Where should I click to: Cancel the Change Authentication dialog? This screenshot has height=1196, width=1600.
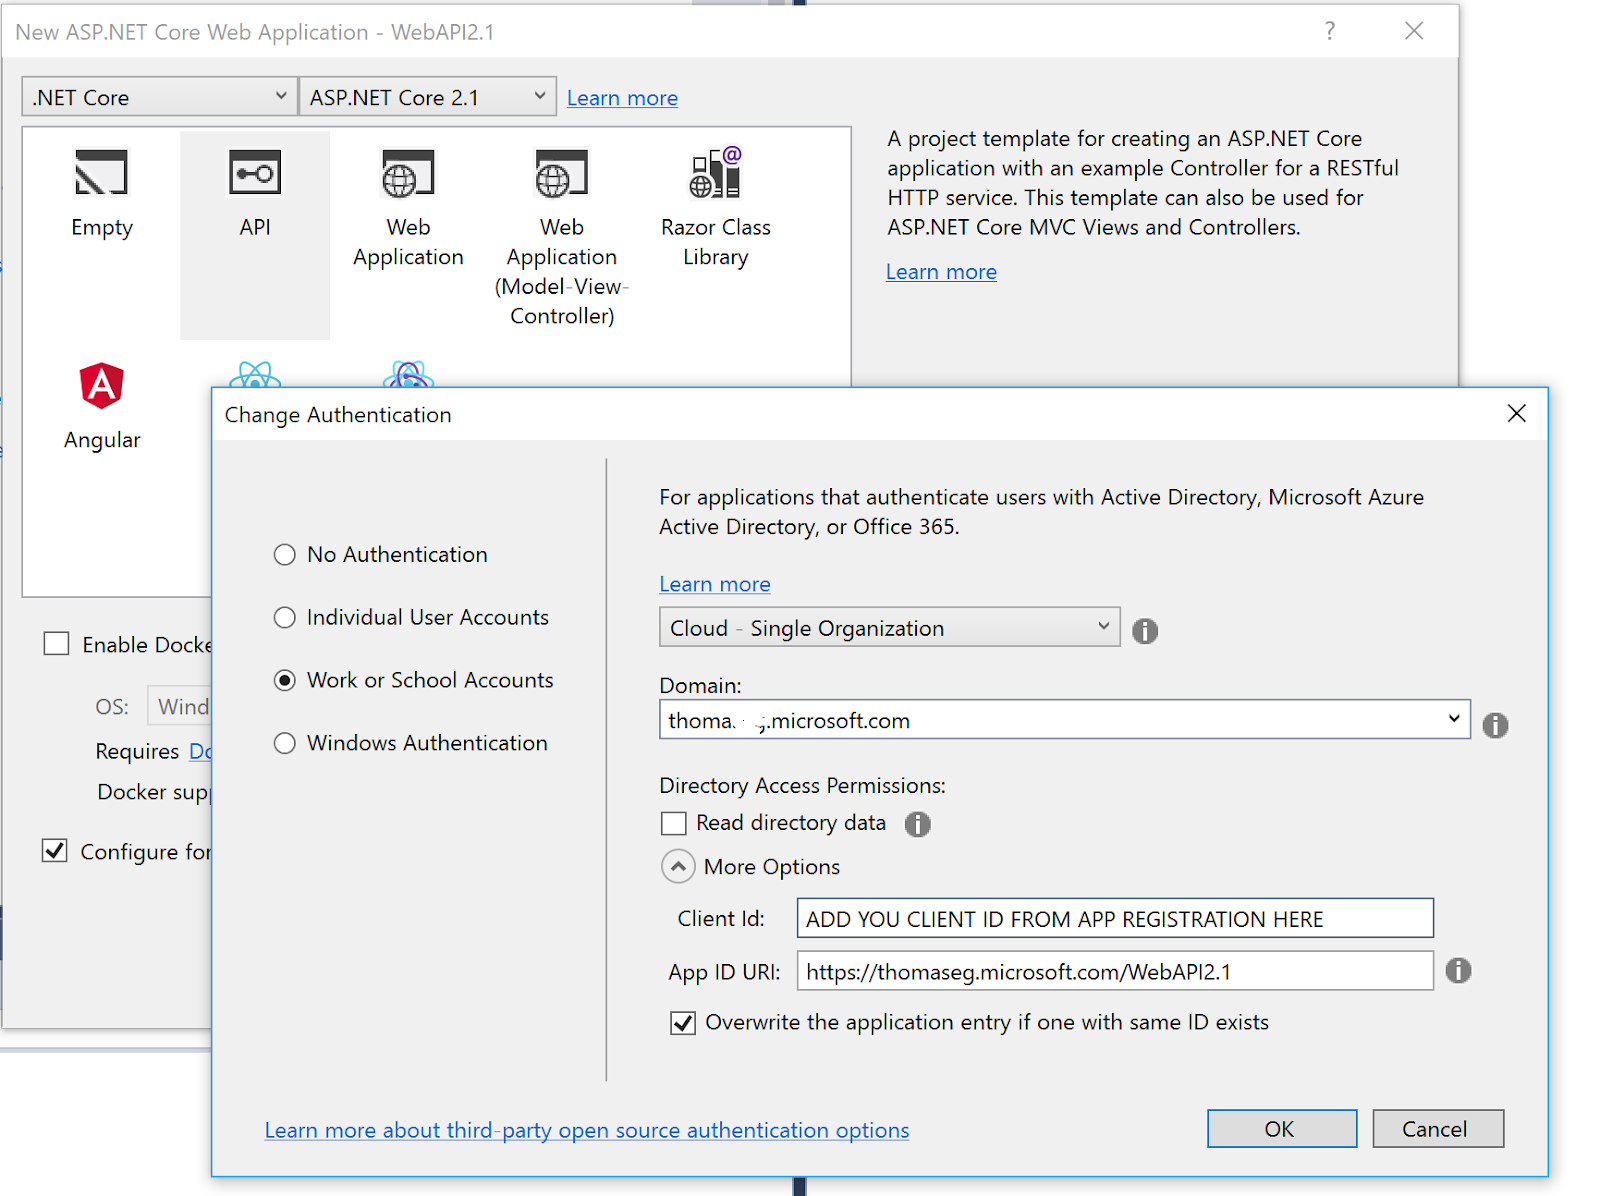click(1438, 1129)
